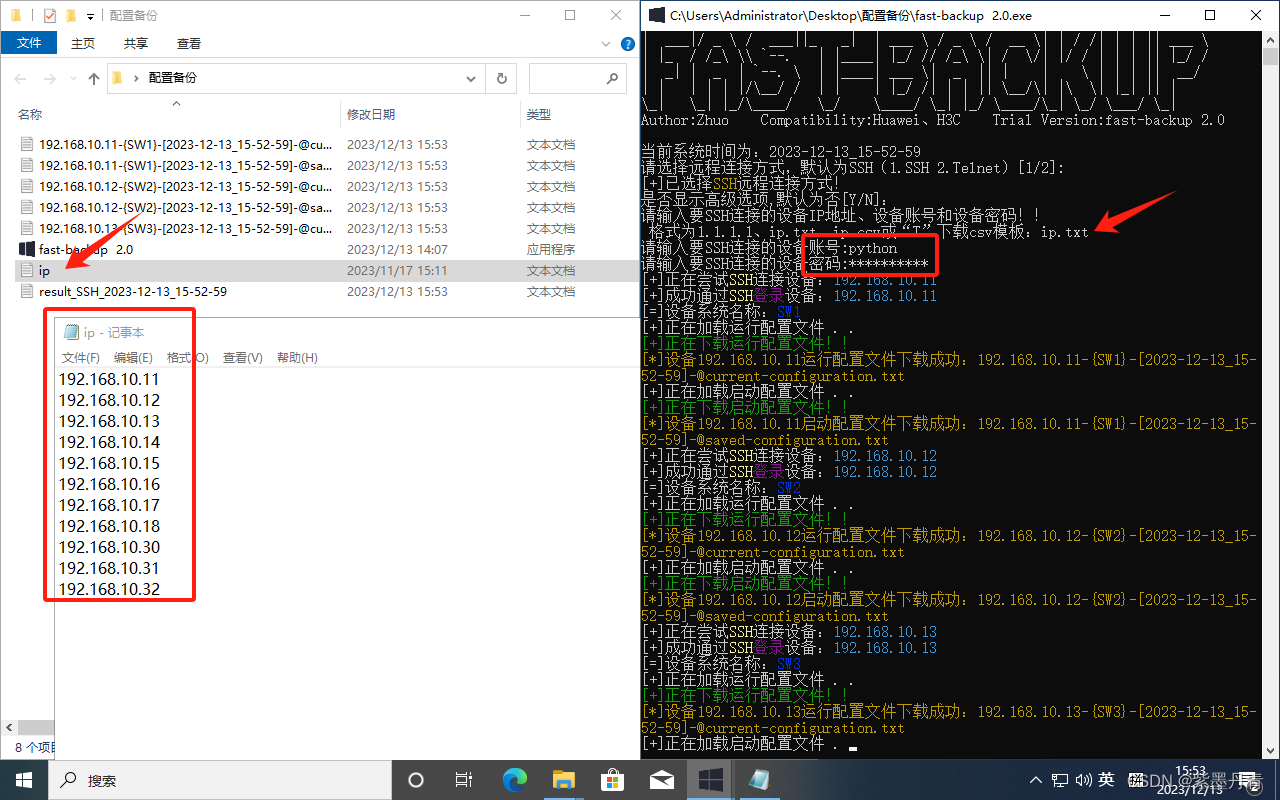
Task: Click the console window icon in fast-backup title bar
Action: point(657,16)
